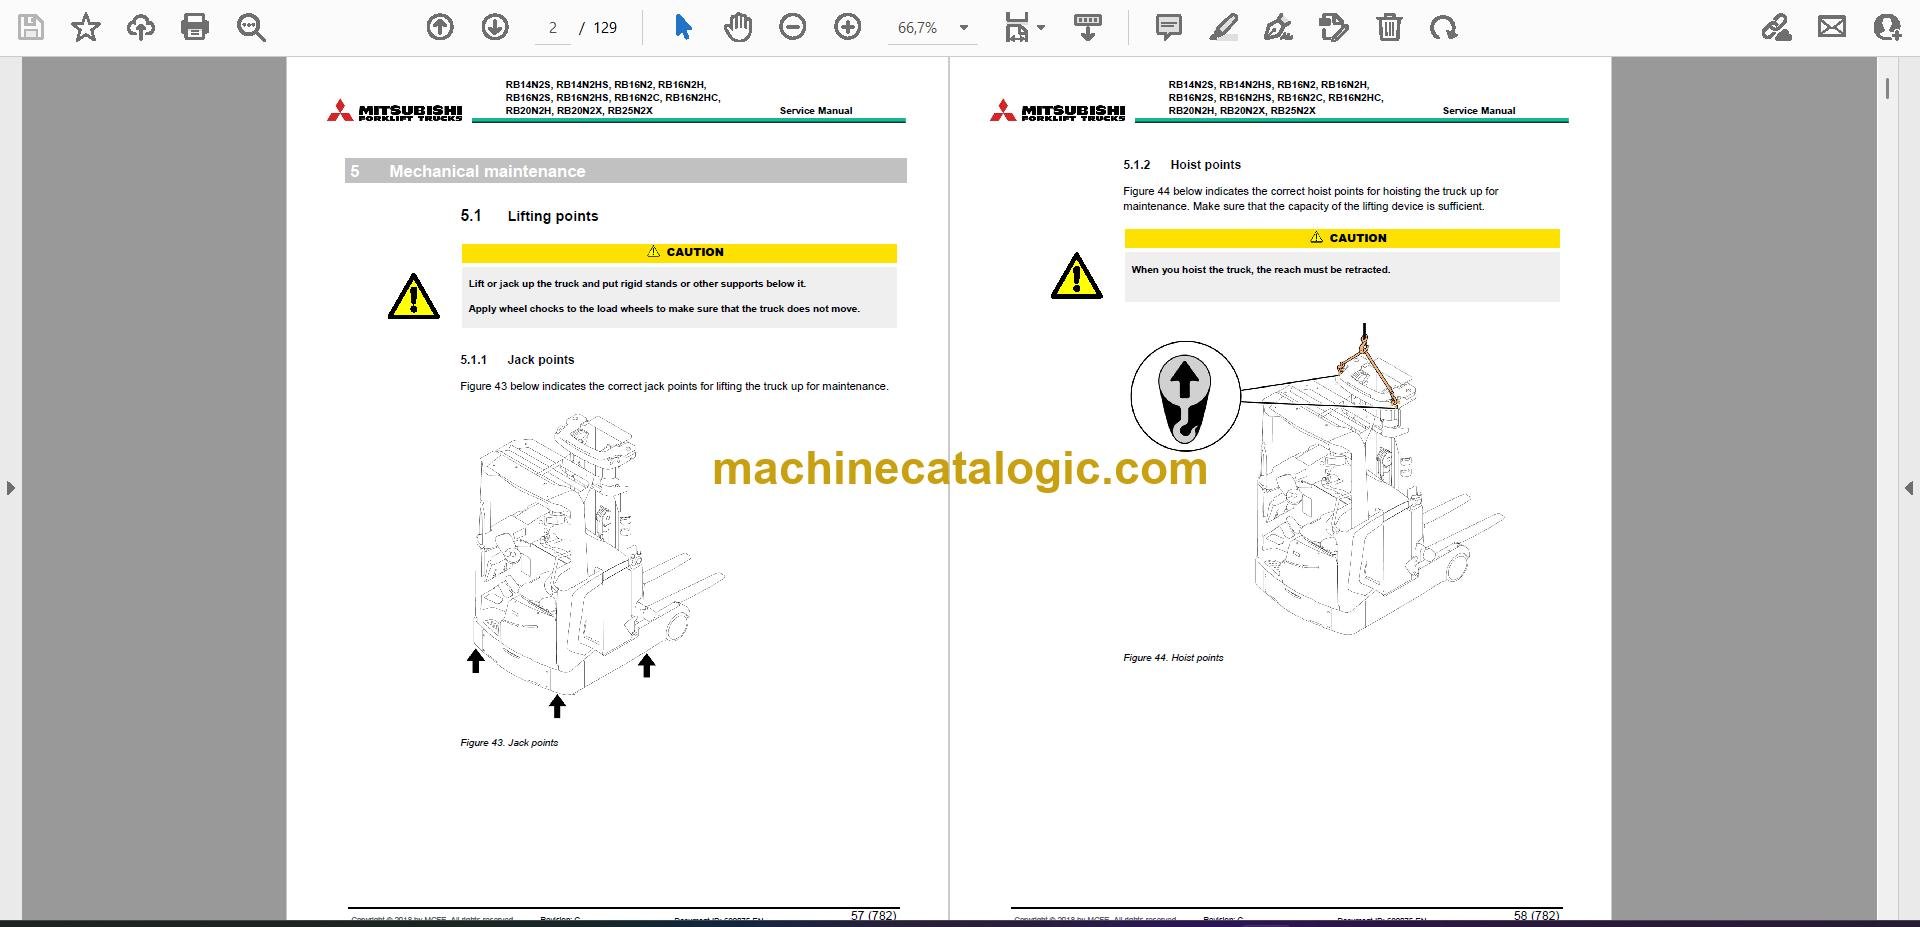Click the 'Figure 43. Jack points' caption
This screenshot has height=927, width=1920.
pos(509,743)
